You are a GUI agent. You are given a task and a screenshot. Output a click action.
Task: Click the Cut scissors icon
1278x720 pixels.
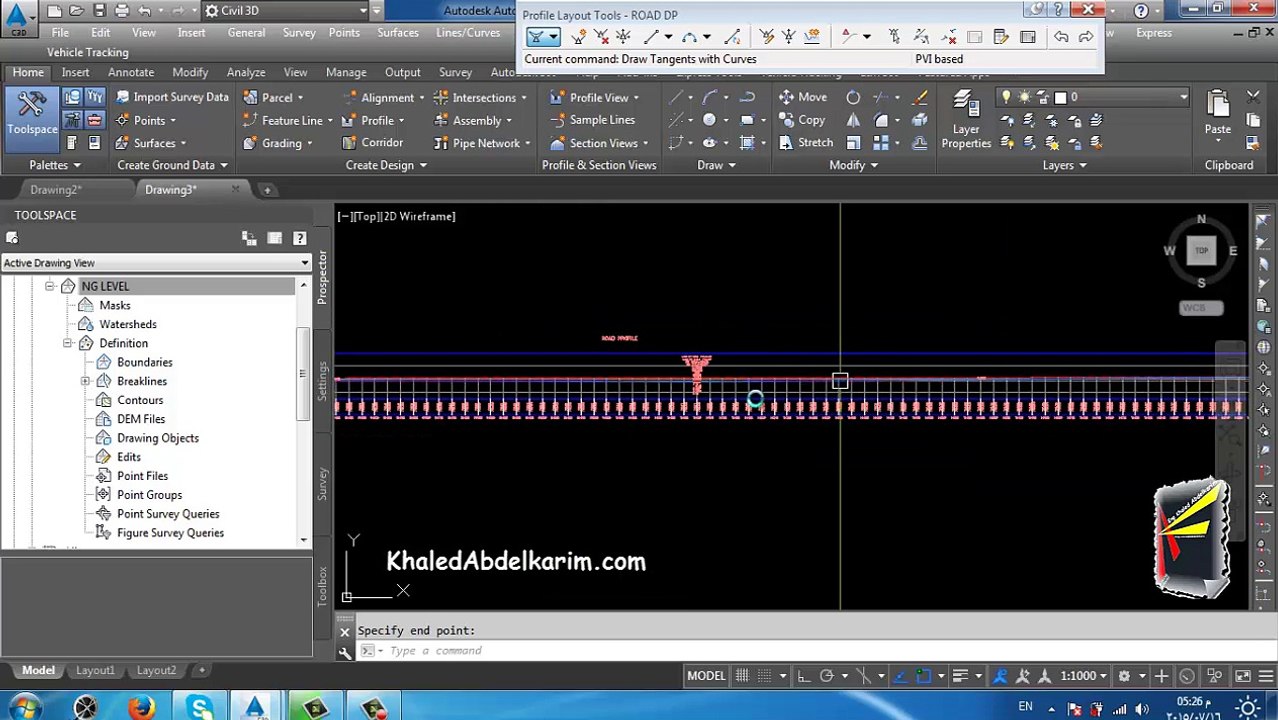click(x=1253, y=97)
